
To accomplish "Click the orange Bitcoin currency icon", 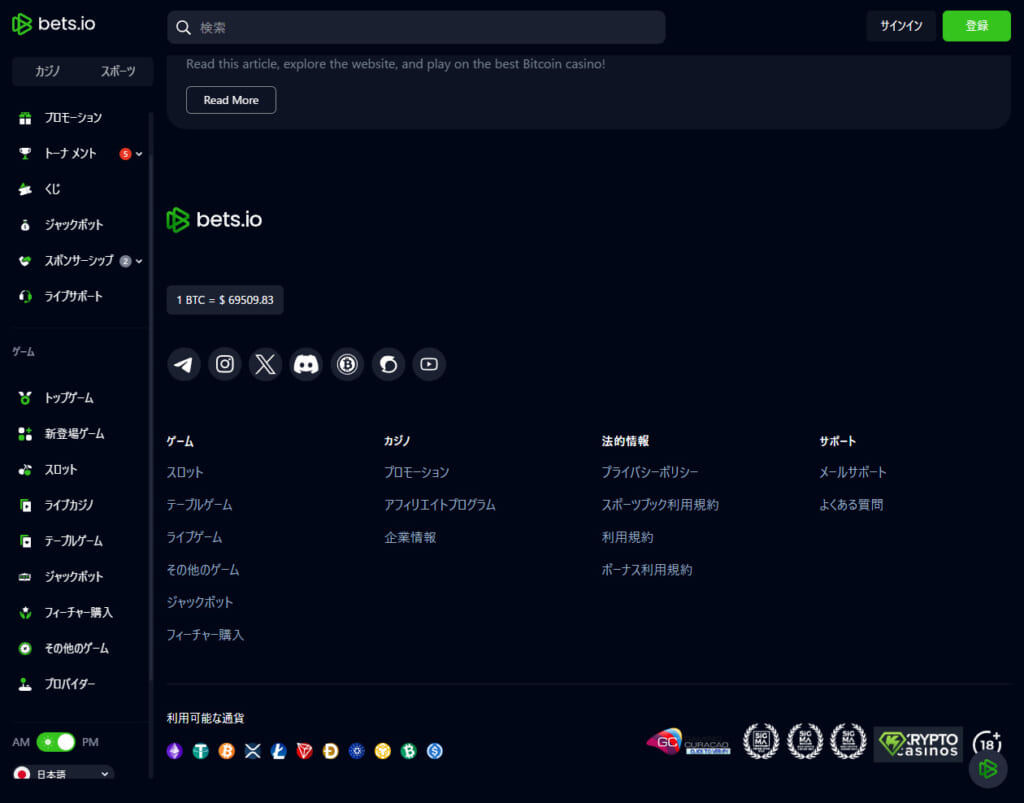I will pos(227,751).
